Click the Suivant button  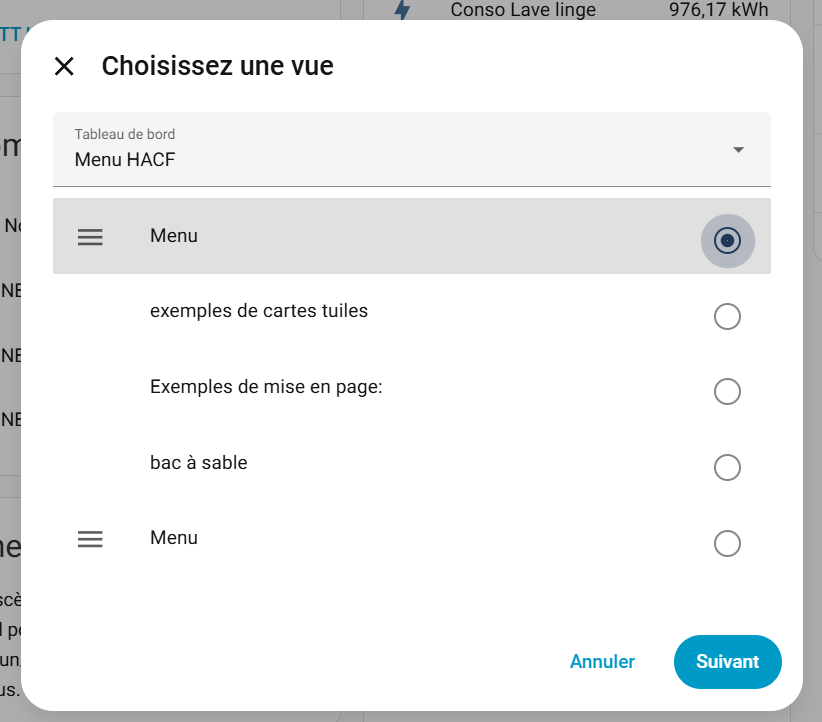click(727, 662)
